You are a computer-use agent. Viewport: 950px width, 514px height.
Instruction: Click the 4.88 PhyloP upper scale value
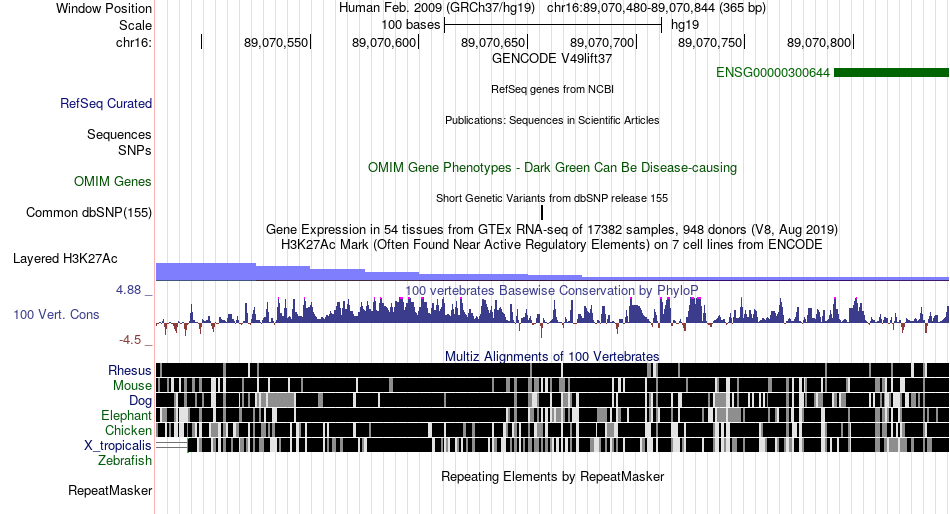tap(128, 290)
